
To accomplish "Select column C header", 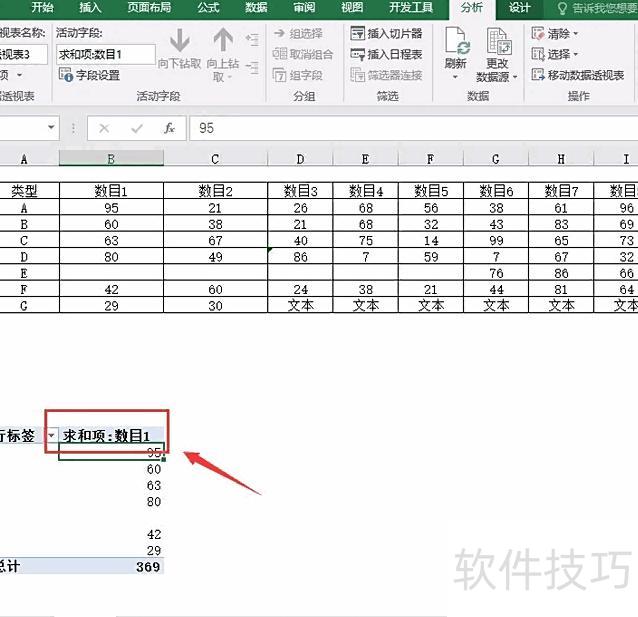I will coord(215,159).
